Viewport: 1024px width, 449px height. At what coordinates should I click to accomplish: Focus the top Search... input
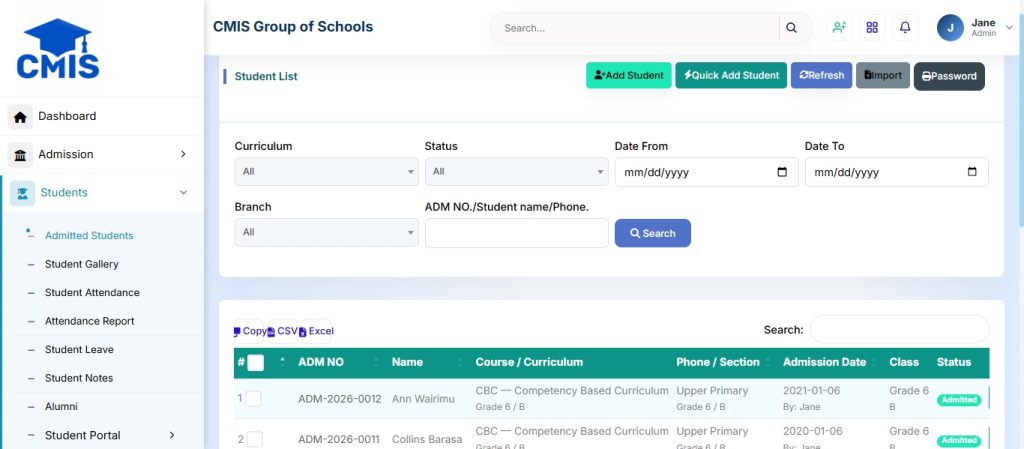[x=637, y=28]
